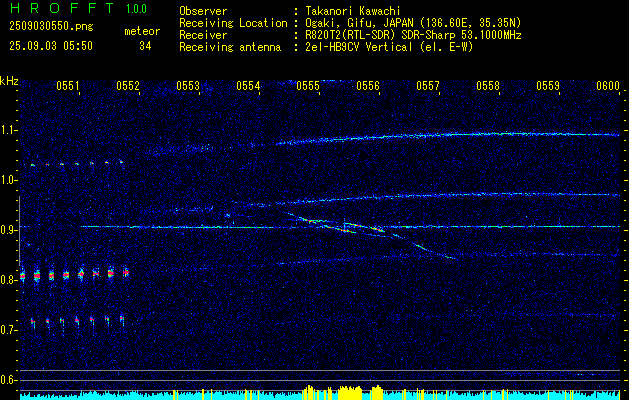Screen dimensions: 629x400
Task: Select the version number 1.0.0
Action: [136, 9]
